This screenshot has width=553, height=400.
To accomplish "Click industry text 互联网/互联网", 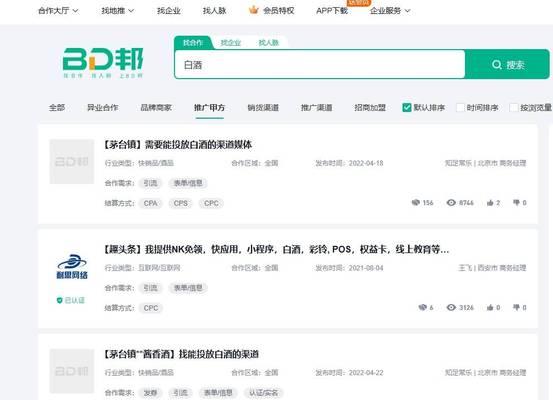I will [x=159, y=268].
